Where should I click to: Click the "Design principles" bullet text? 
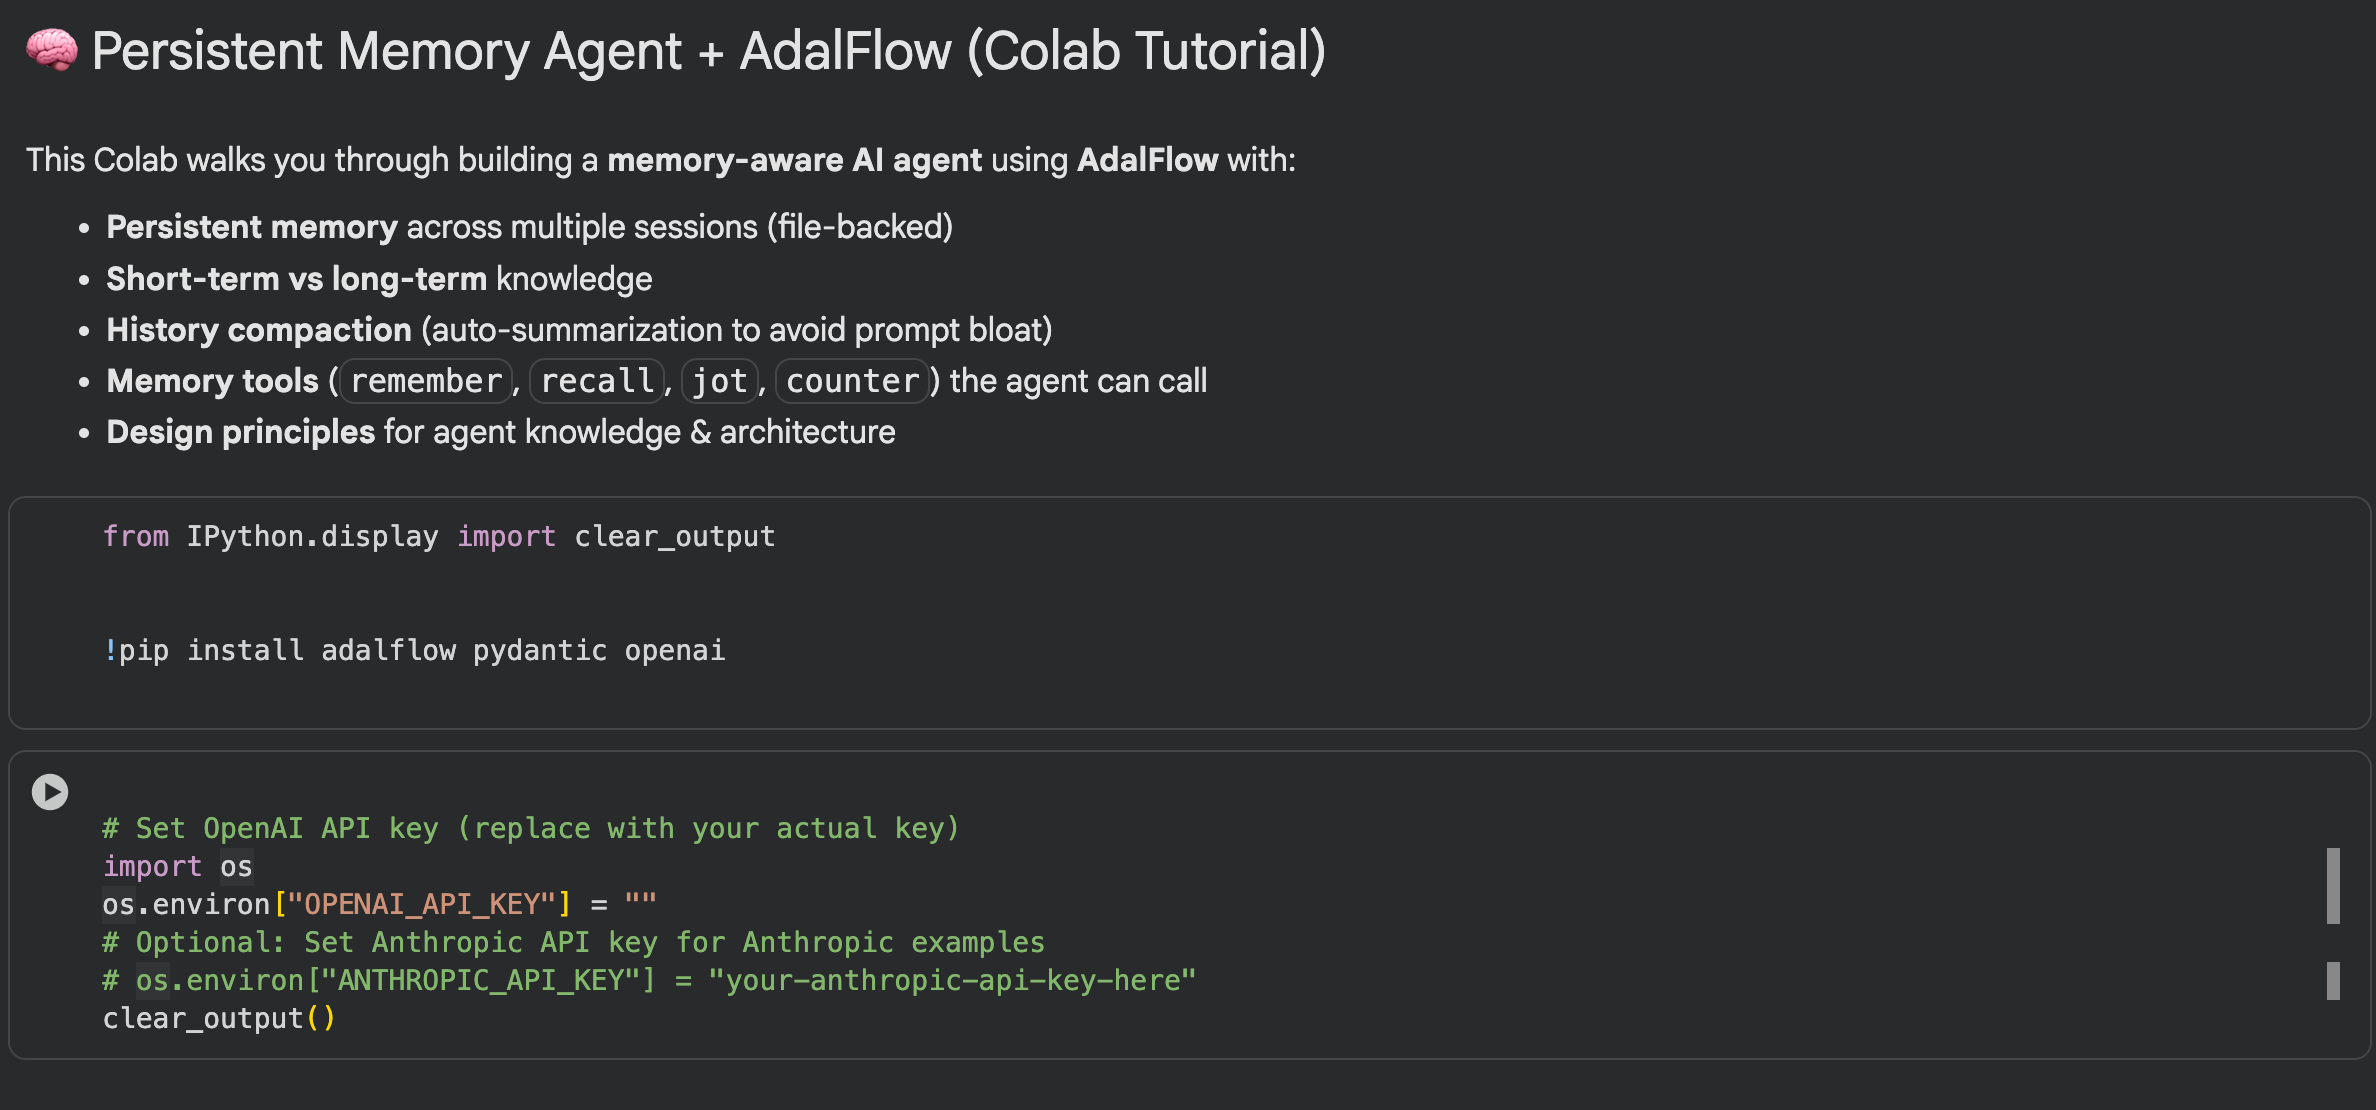[x=240, y=432]
